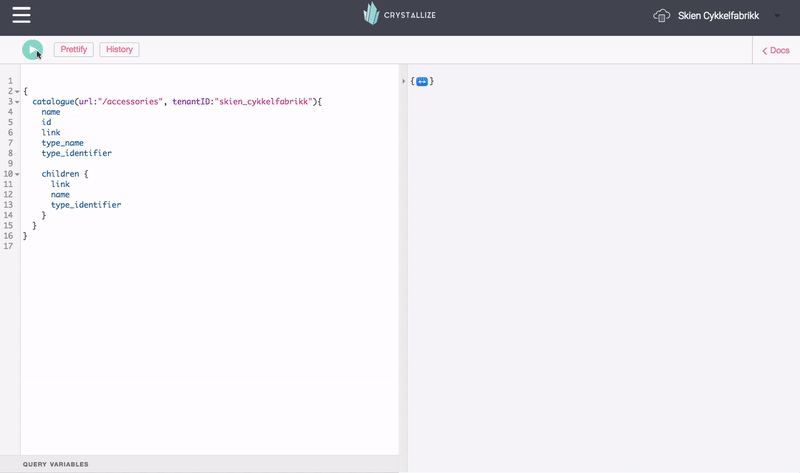Viewport: 800px width, 473px height.
Task: Collapse the children block at line 10
Action: coord(17,174)
